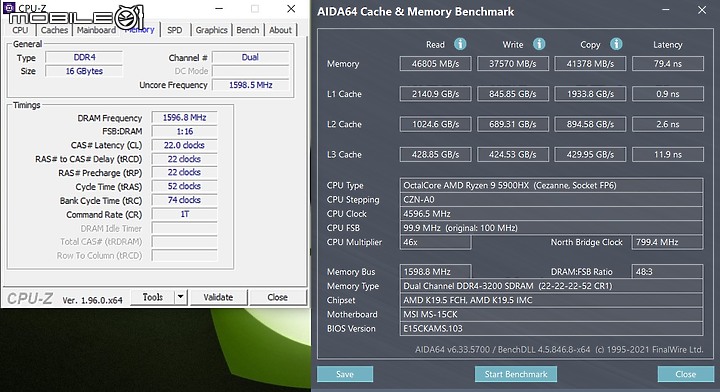Click the CPU FSB 99.9 MHz field
720x392 pixels.
(x=551, y=228)
